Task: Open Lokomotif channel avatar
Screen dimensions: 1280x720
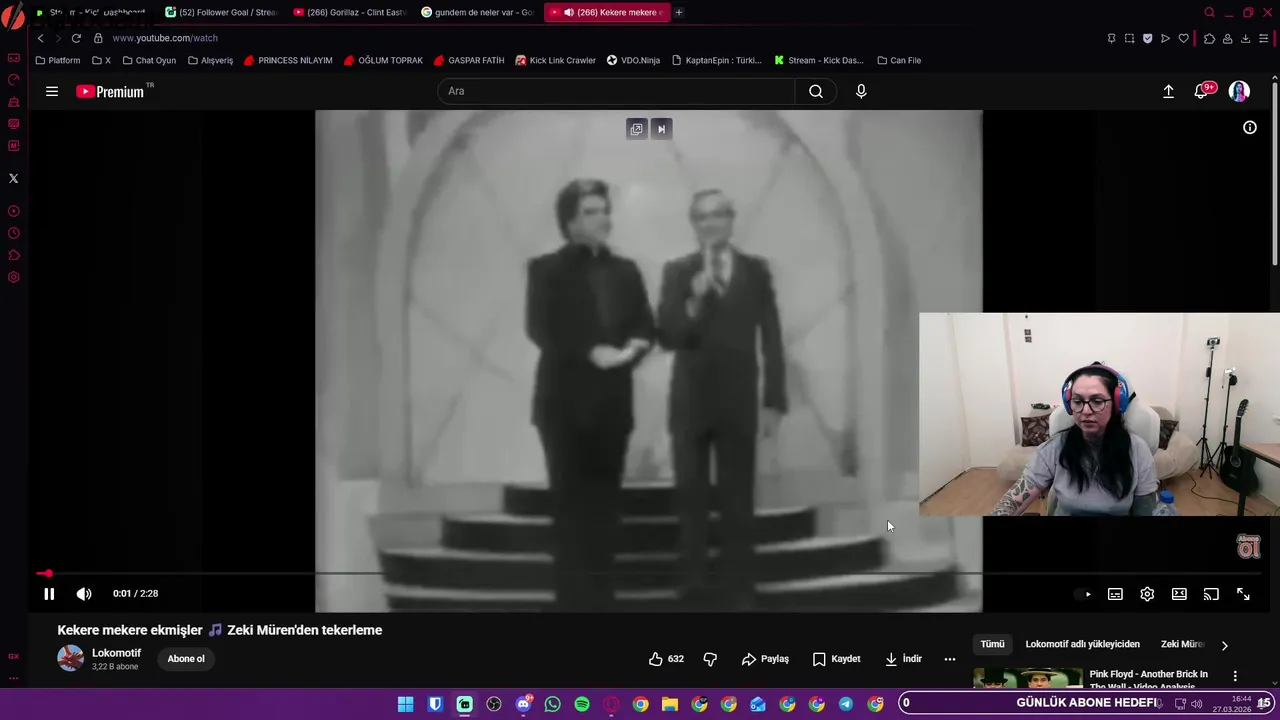Action: (70, 658)
